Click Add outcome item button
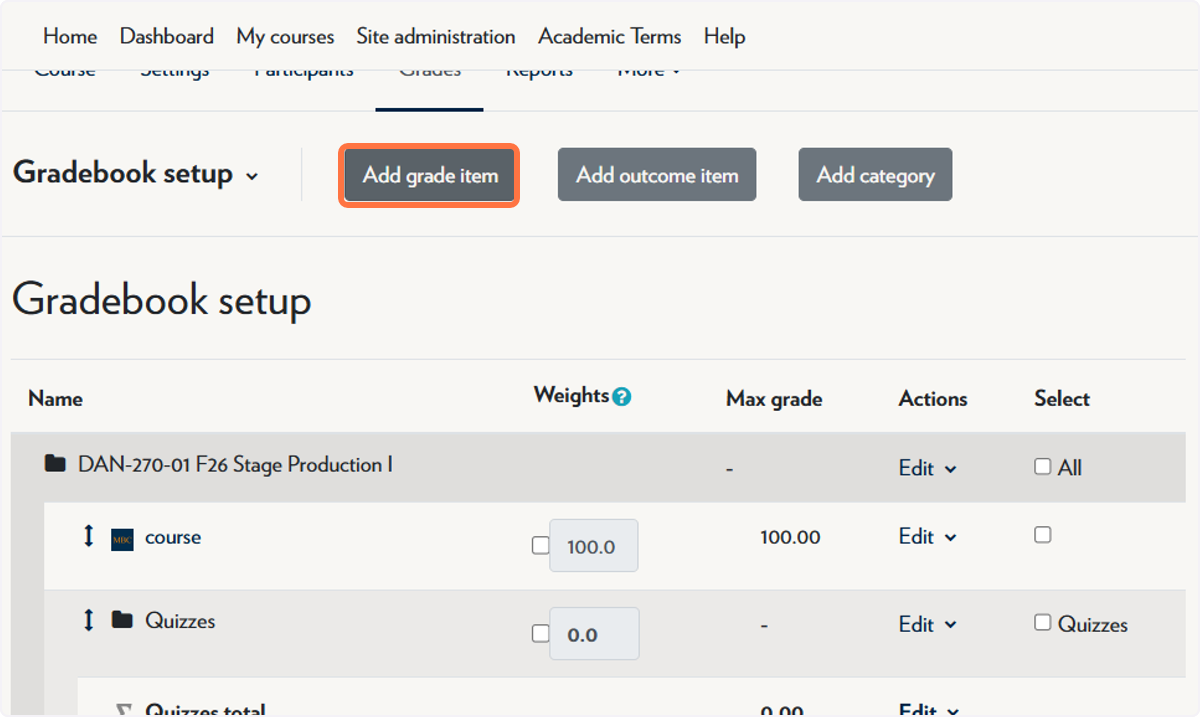This screenshot has width=1200, height=717. tap(657, 175)
